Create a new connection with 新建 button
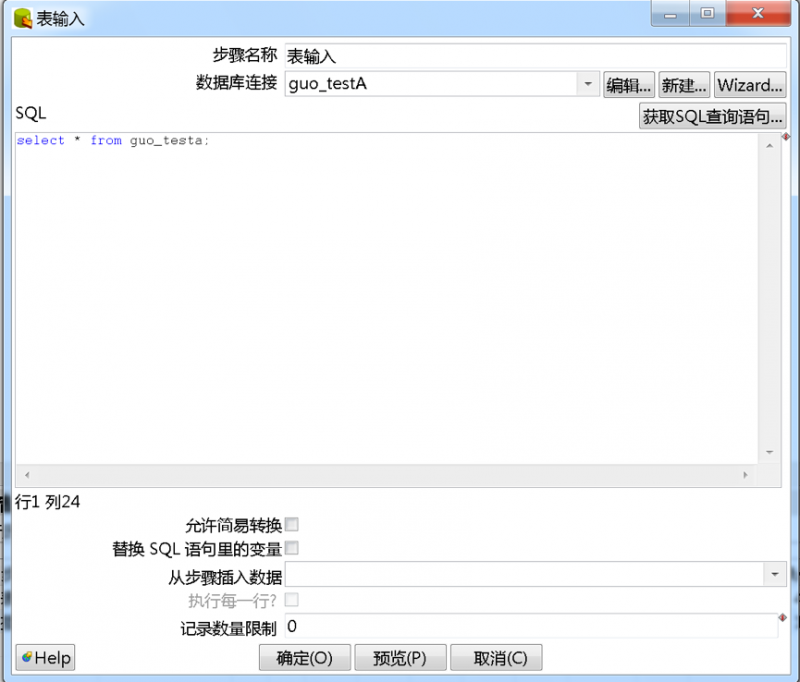Image resolution: width=800 pixels, height=682 pixels. 683,85
